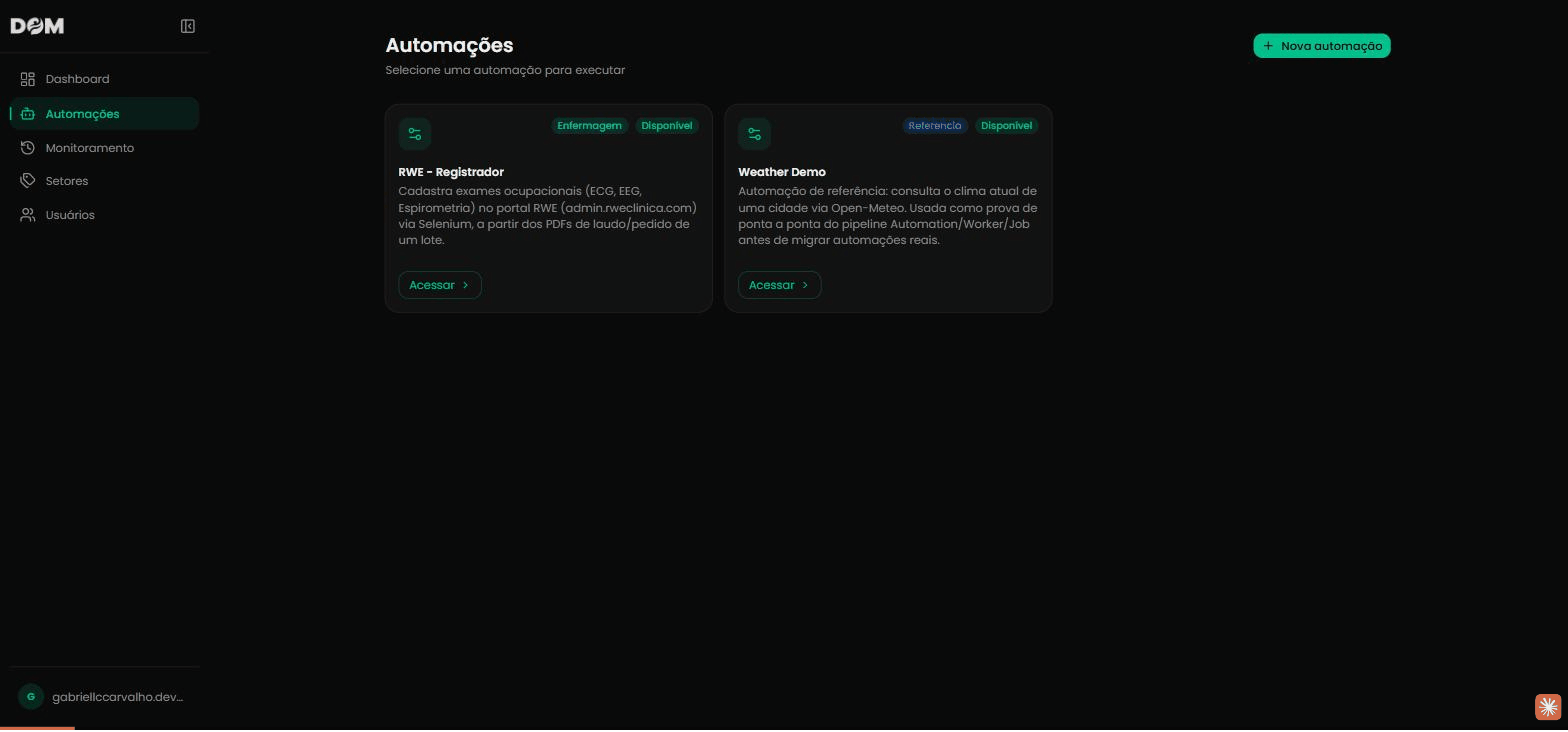Click the Usuários people icon
1568x732 pixels.
28,215
